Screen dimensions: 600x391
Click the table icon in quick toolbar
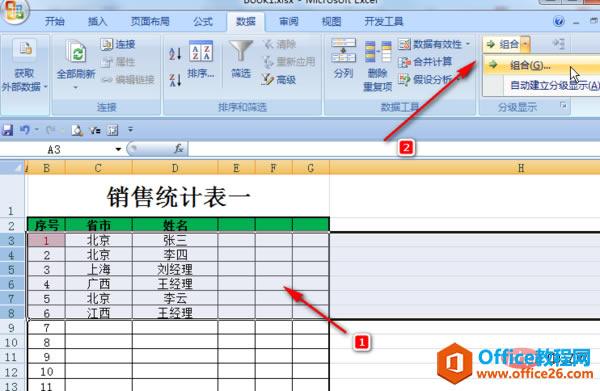[x=112, y=130]
